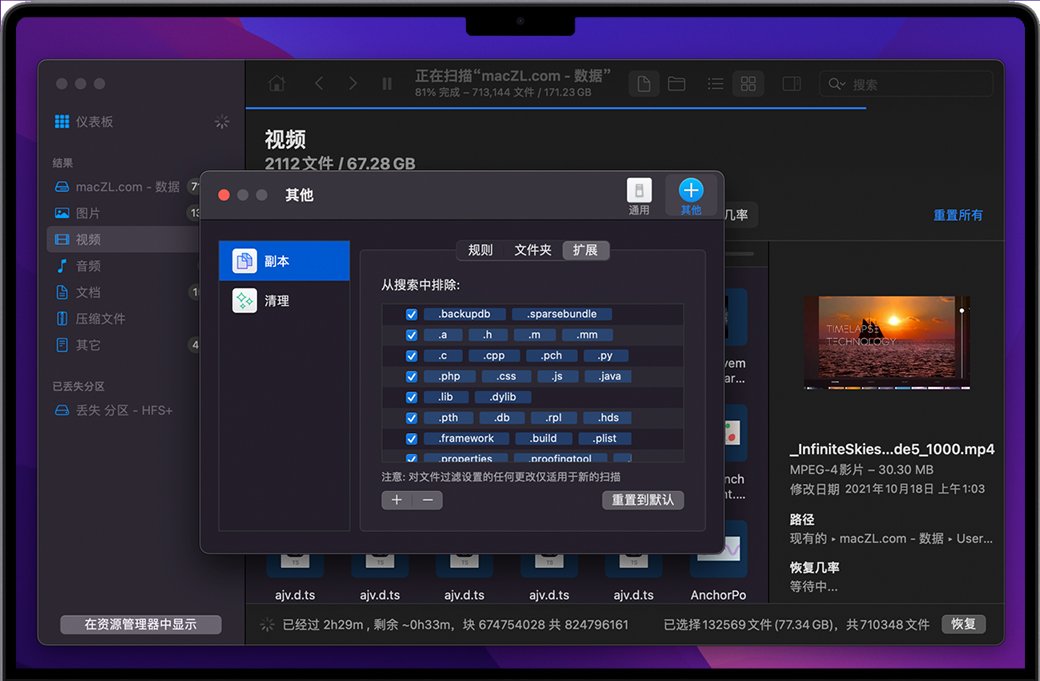Switch to the 规则 tab
Image resolution: width=1040 pixels, height=681 pixels.
480,250
